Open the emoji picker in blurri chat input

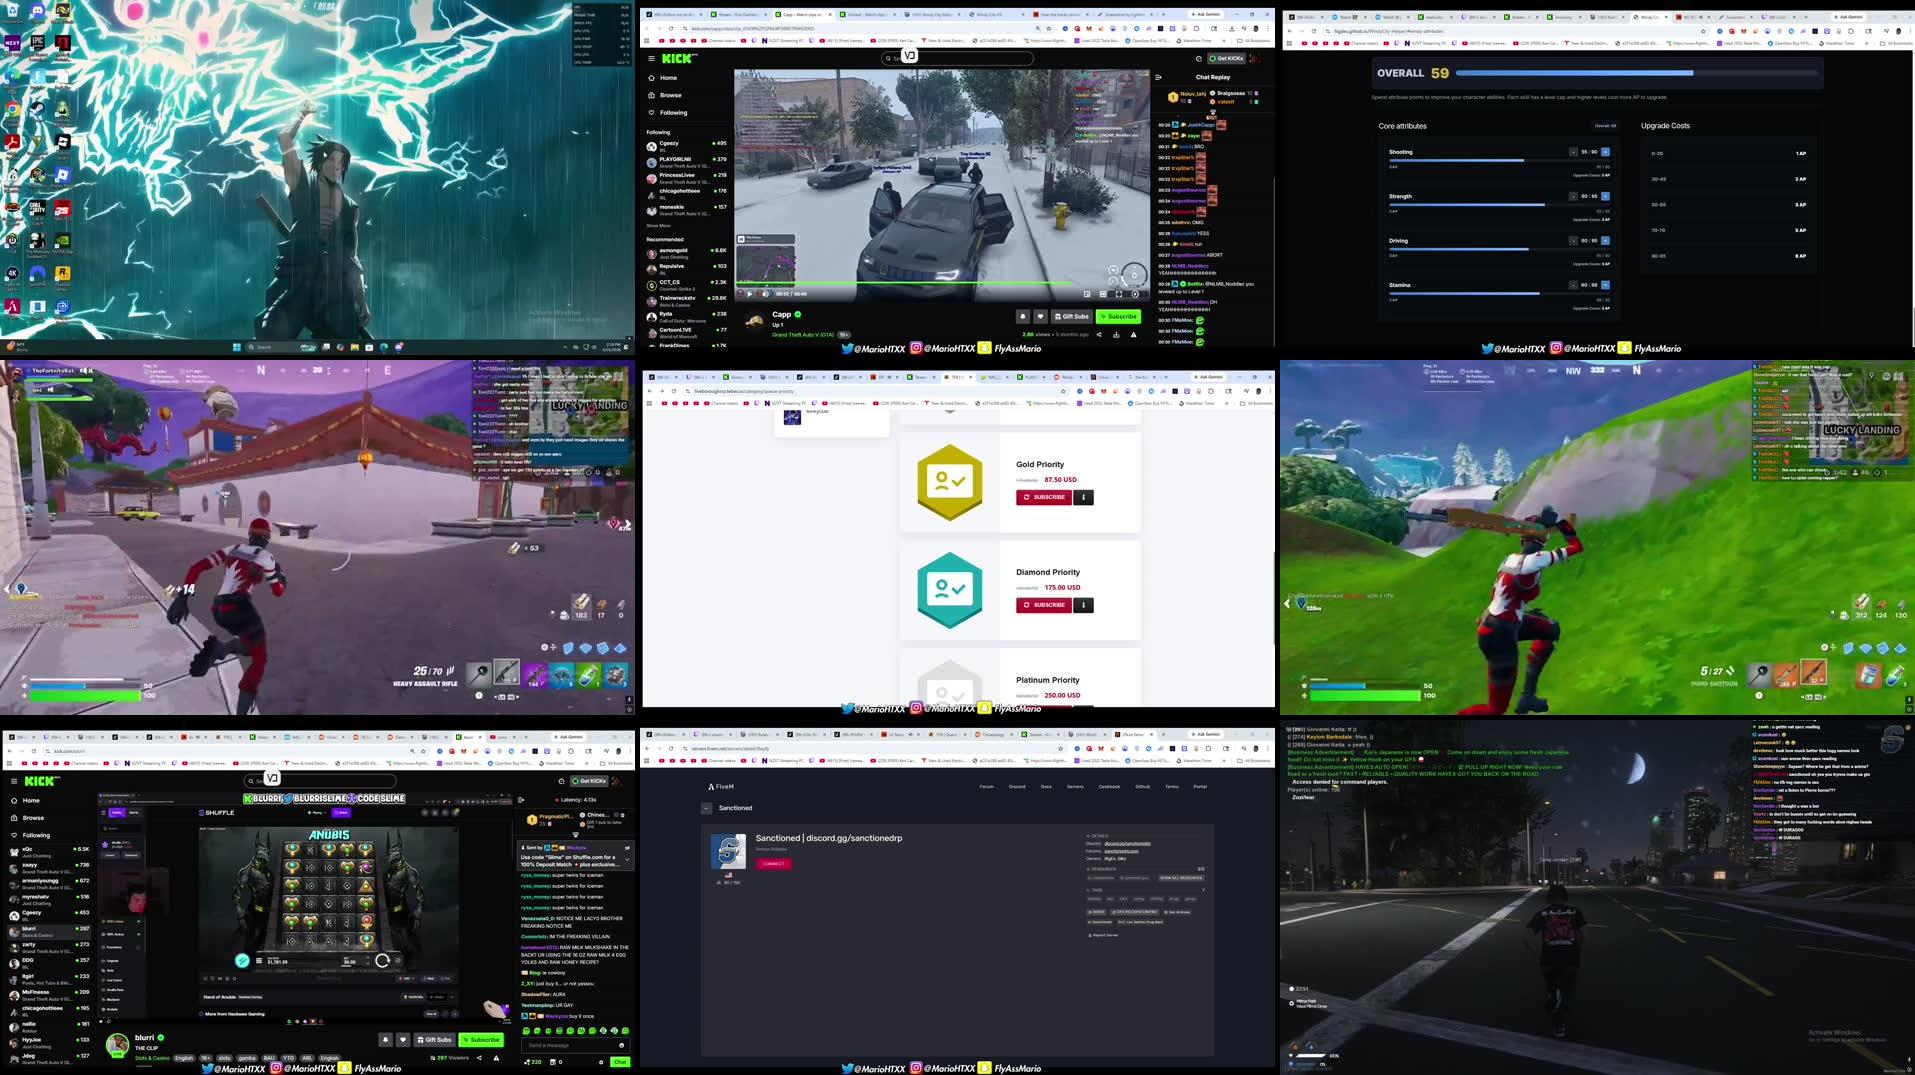pyautogui.click(x=621, y=1045)
